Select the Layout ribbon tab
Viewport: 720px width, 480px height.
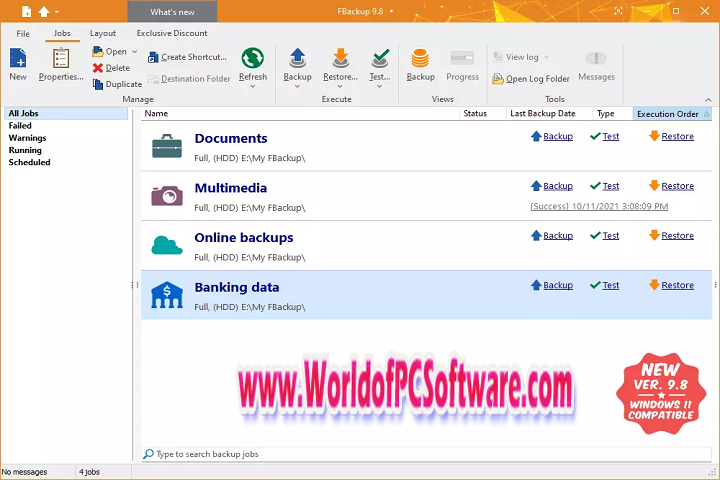pyautogui.click(x=103, y=33)
